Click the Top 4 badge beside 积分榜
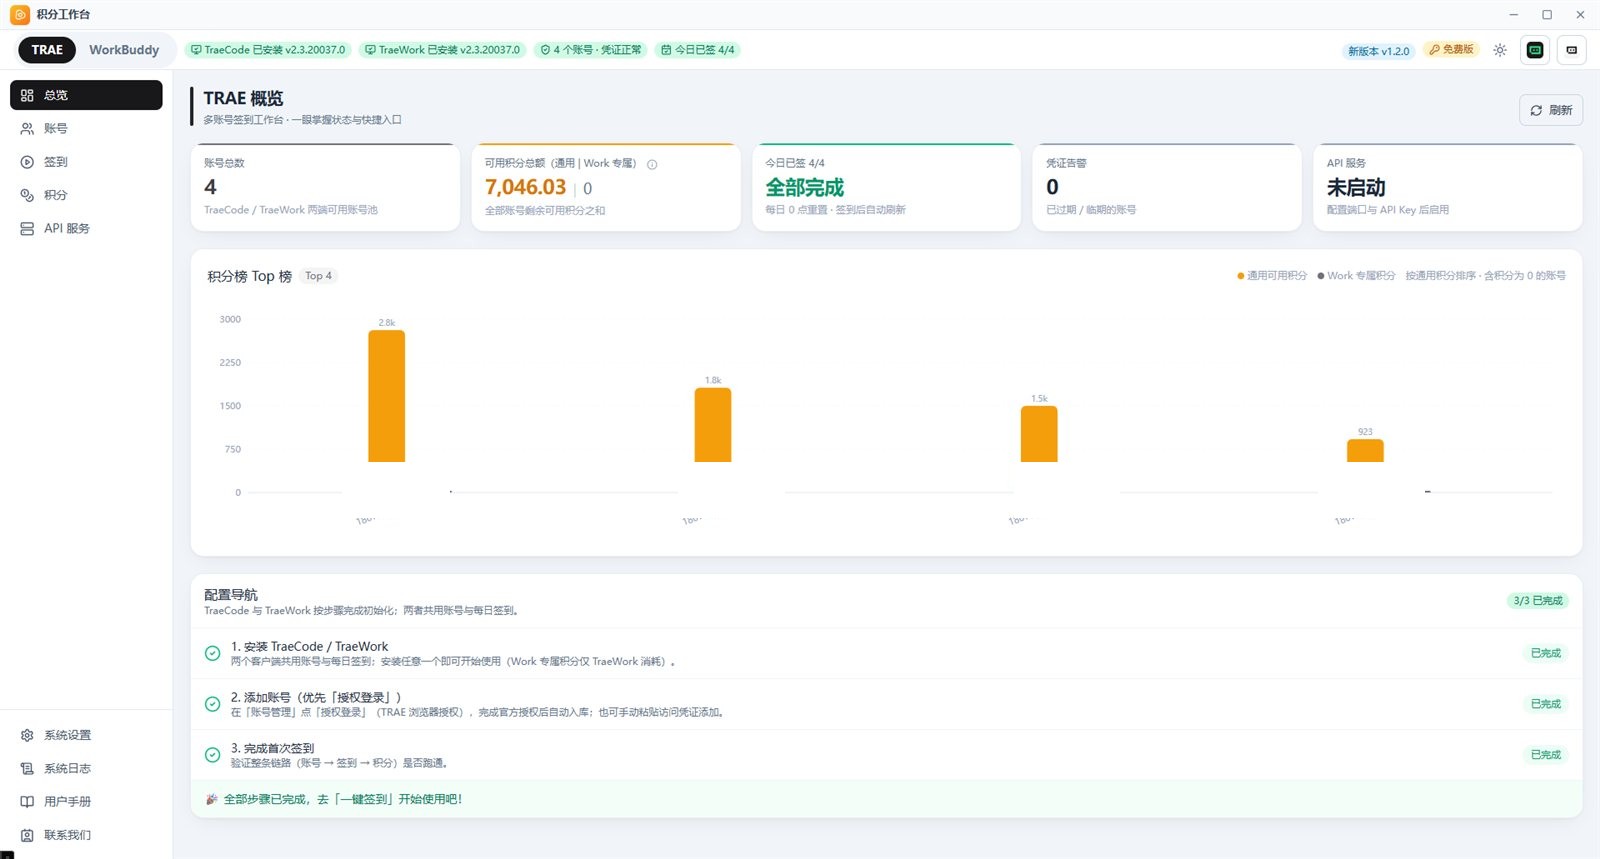The height and width of the screenshot is (859, 1600). click(319, 276)
